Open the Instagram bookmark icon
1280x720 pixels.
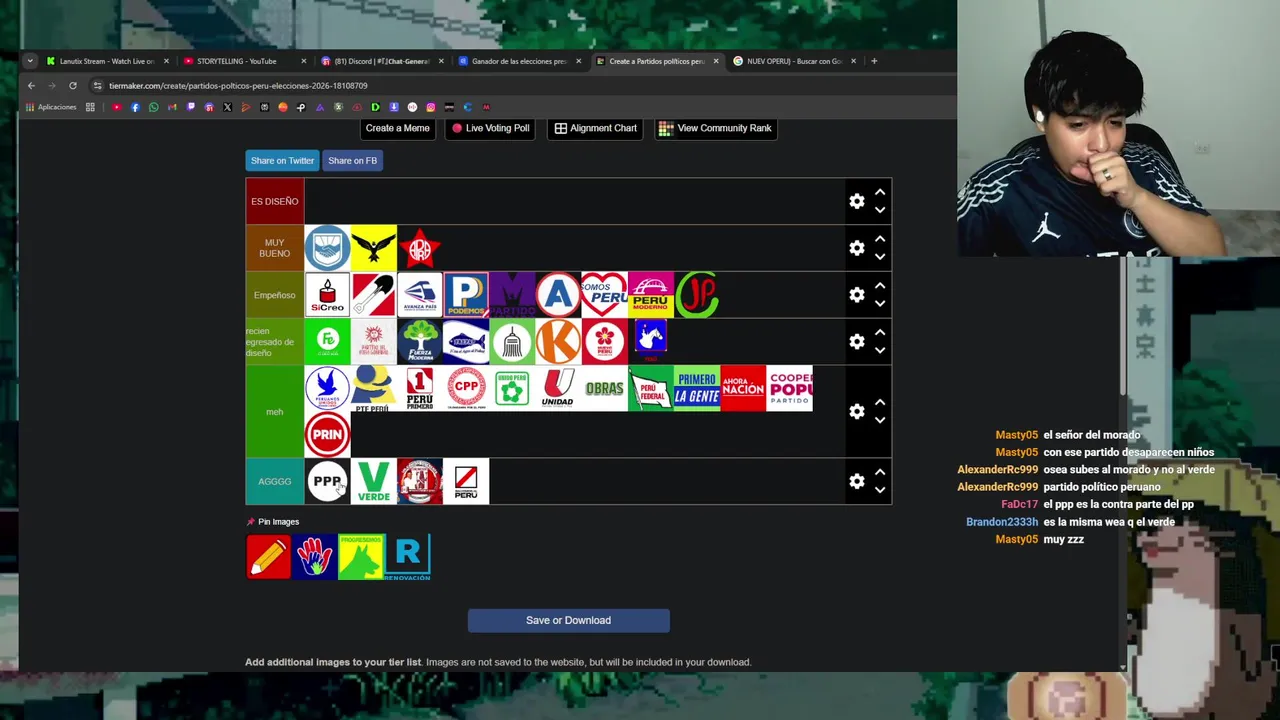pos(431,107)
